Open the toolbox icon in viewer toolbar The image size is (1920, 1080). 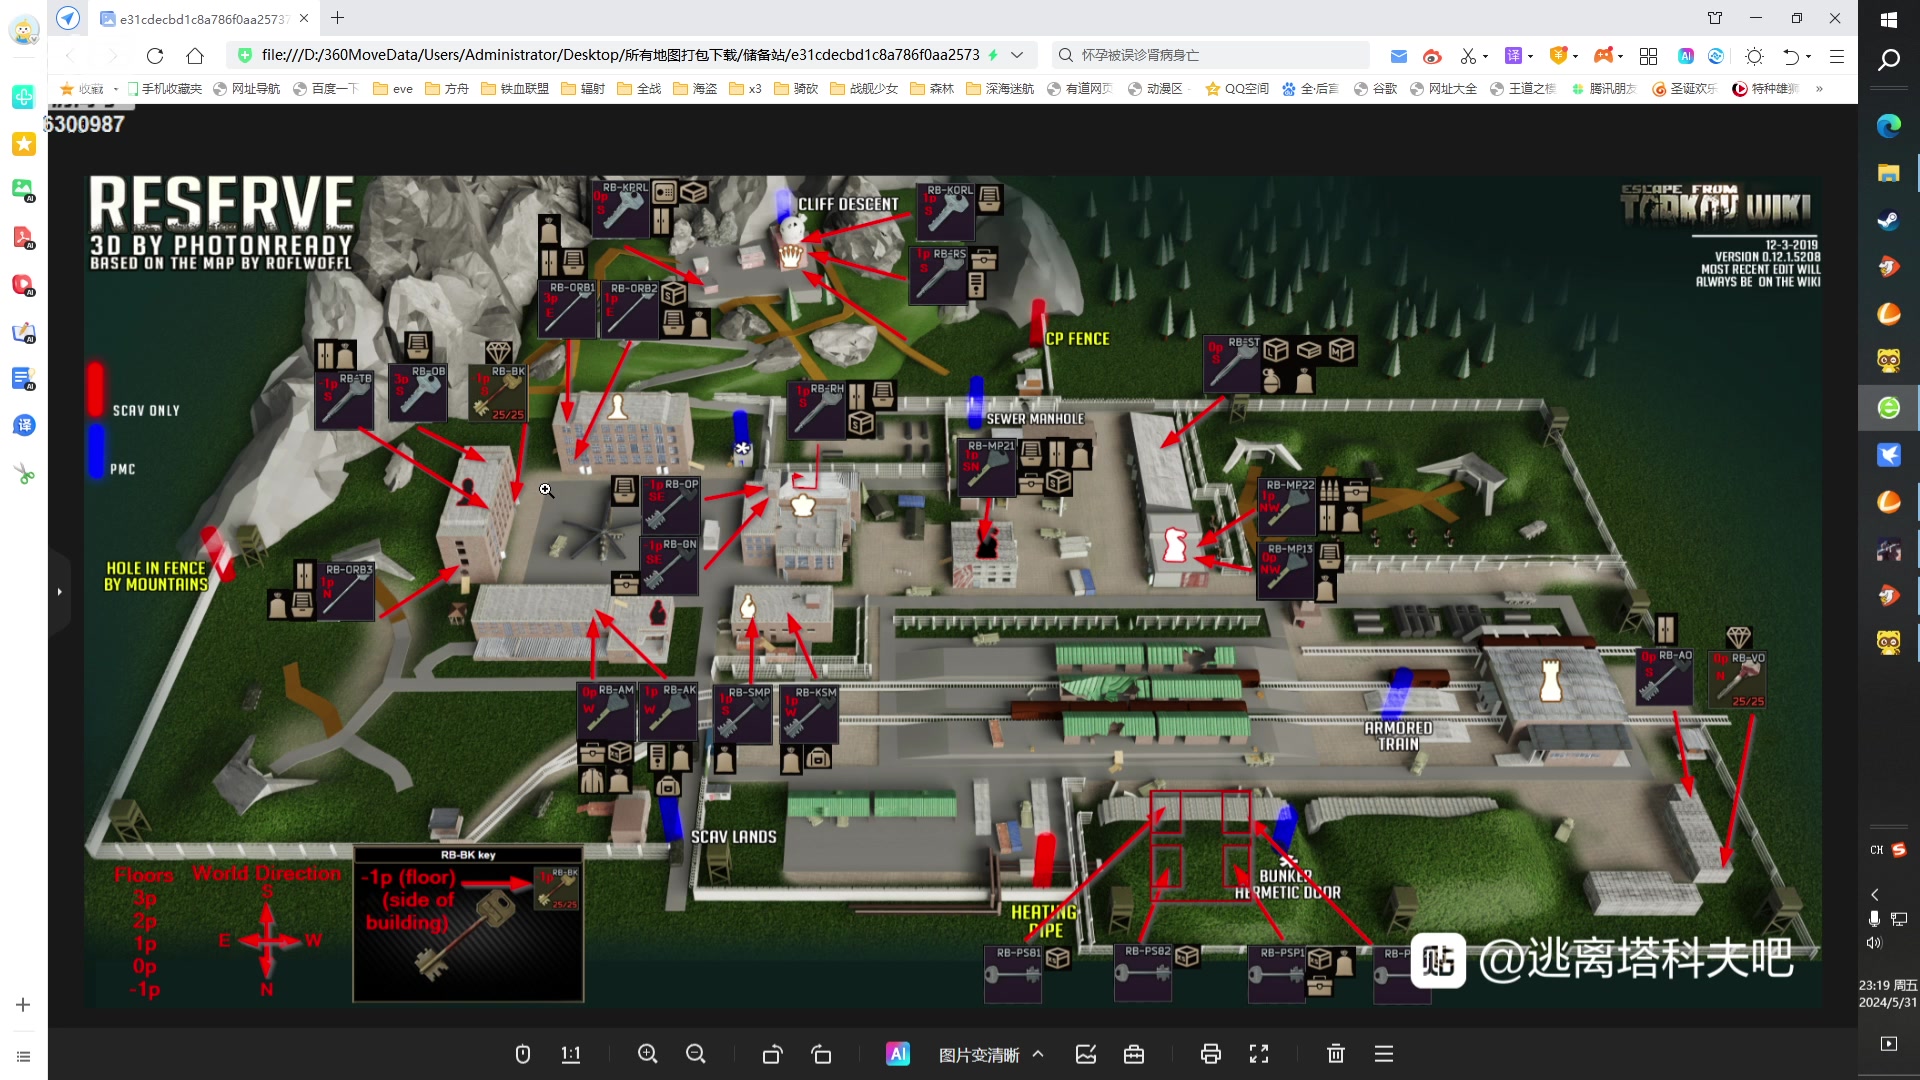point(1134,1054)
